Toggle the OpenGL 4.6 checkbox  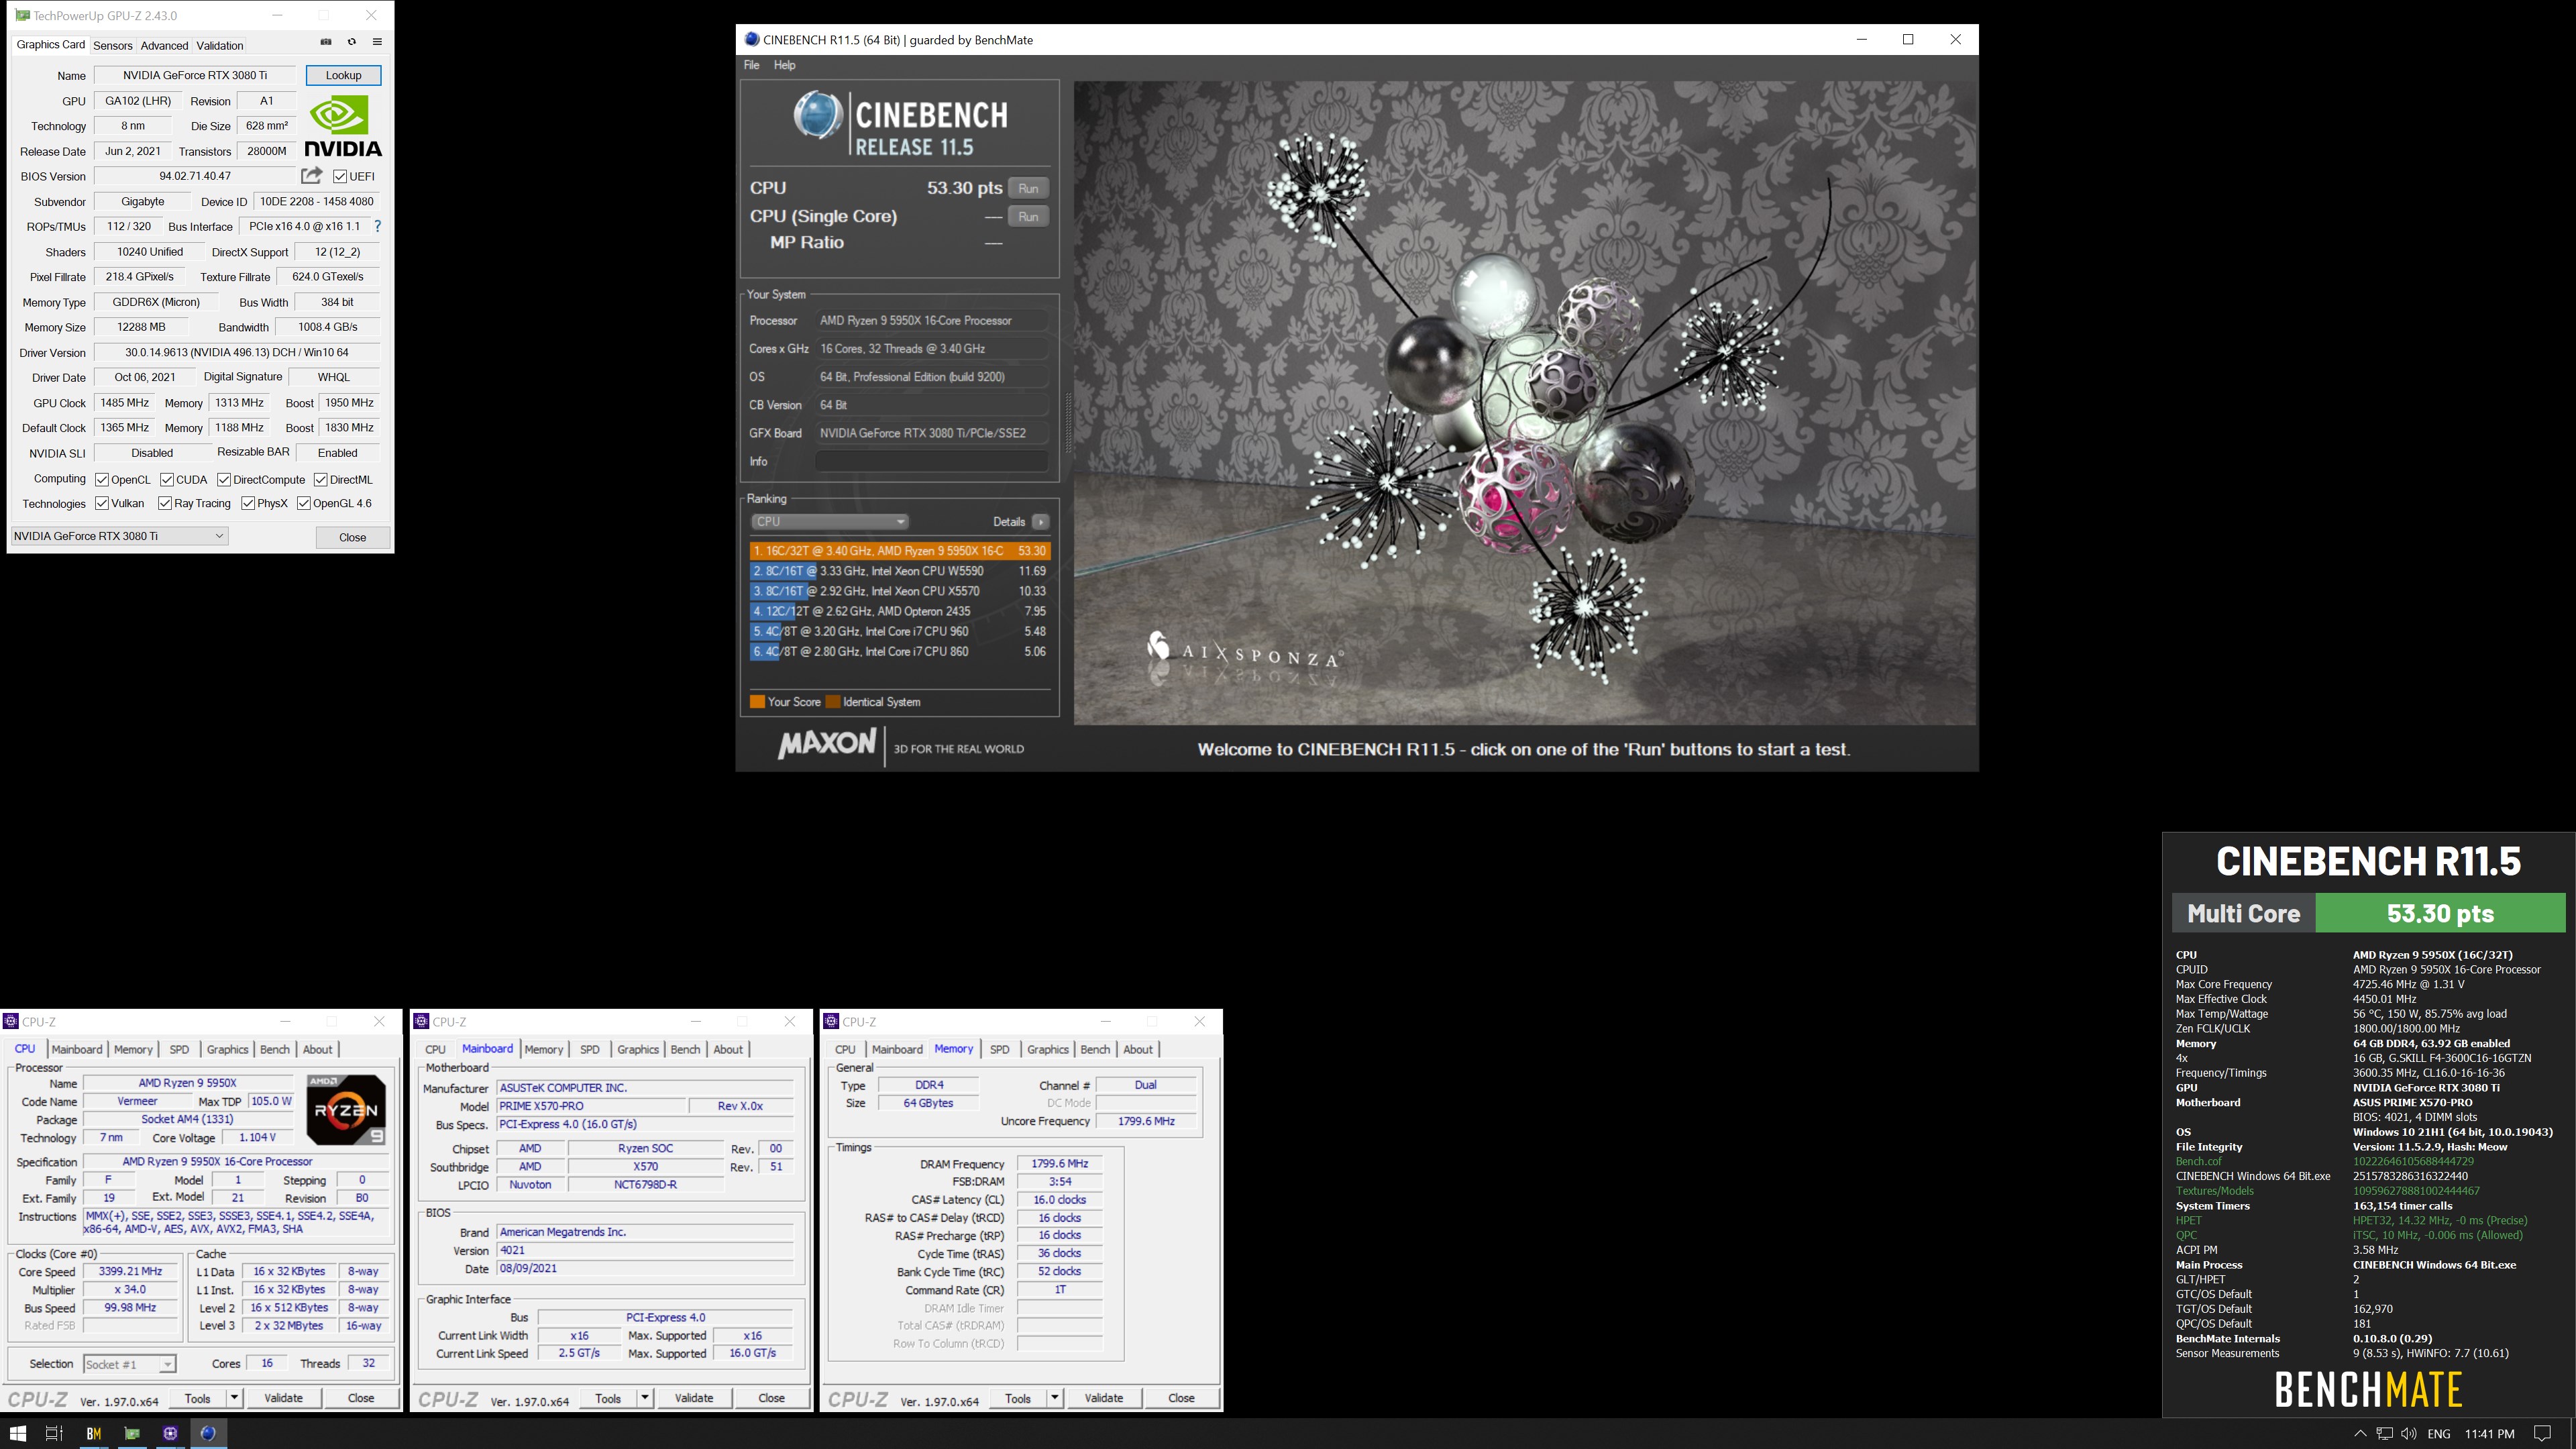[x=304, y=503]
